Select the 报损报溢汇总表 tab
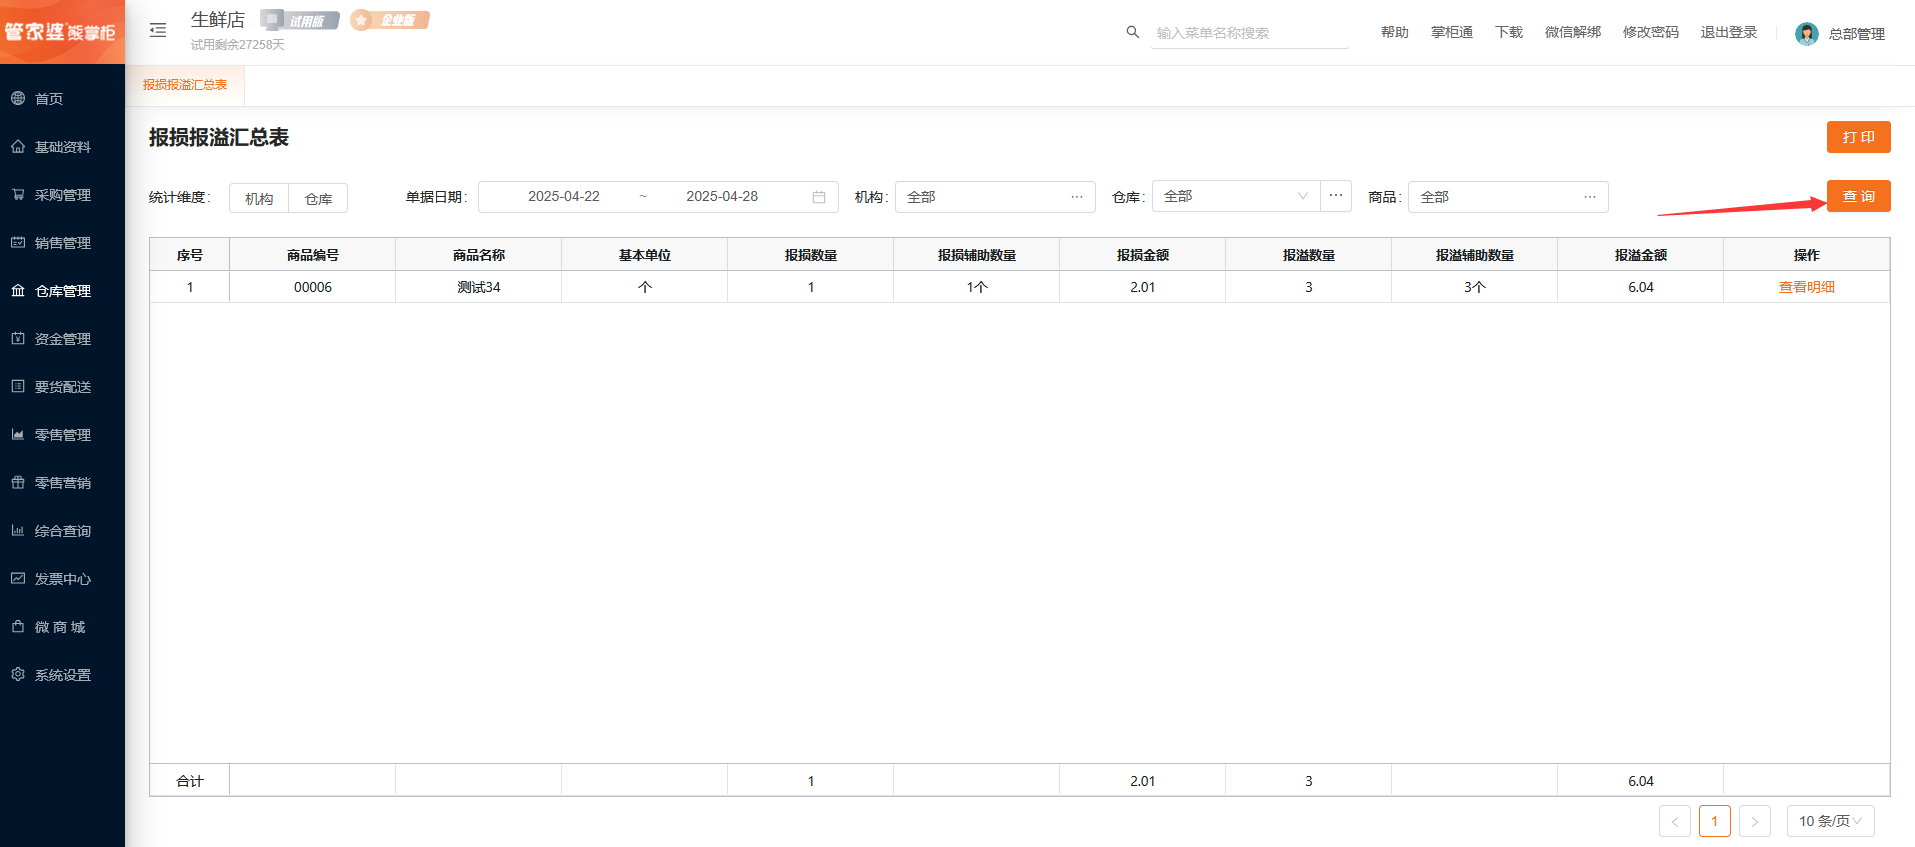1915x847 pixels. pyautogui.click(x=185, y=85)
